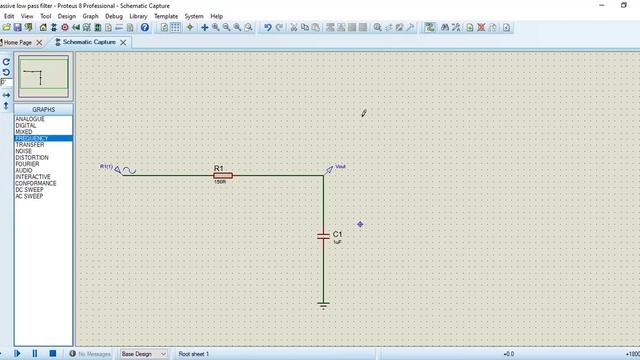This screenshot has width=640, height=360.
Task: Toggle the grid display icon
Action: click(175, 27)
